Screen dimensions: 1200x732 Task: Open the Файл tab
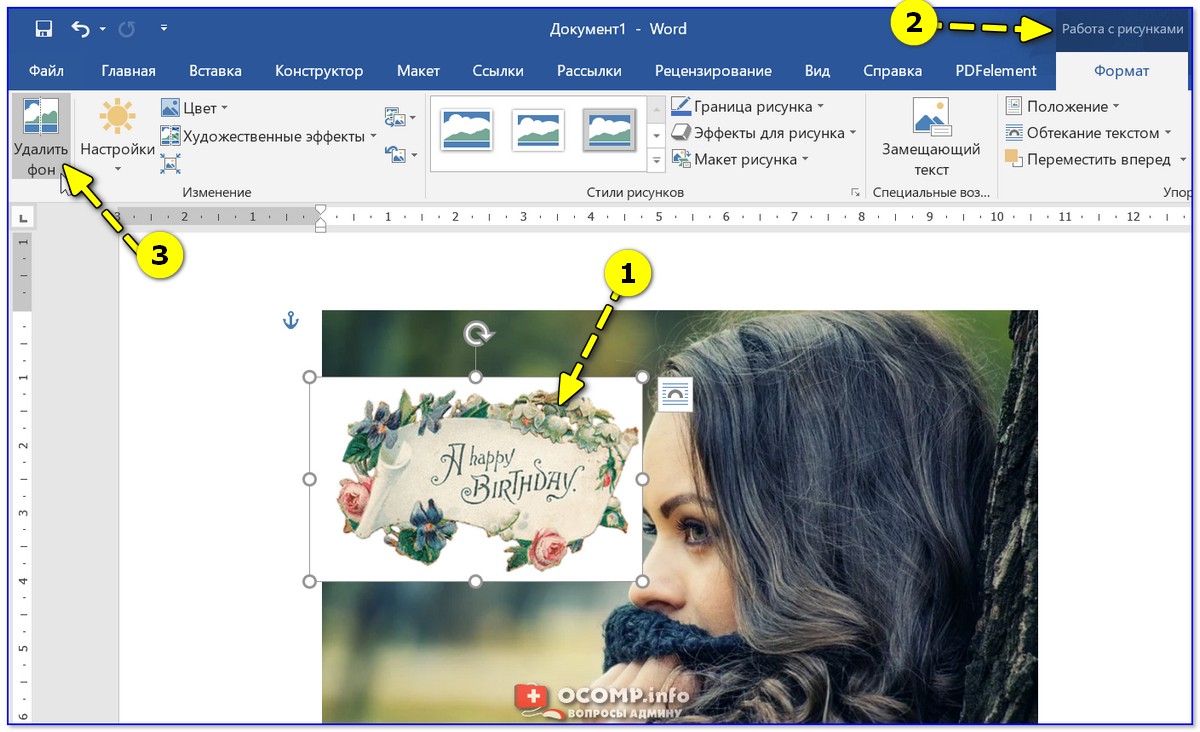click(x=46, y=71)
